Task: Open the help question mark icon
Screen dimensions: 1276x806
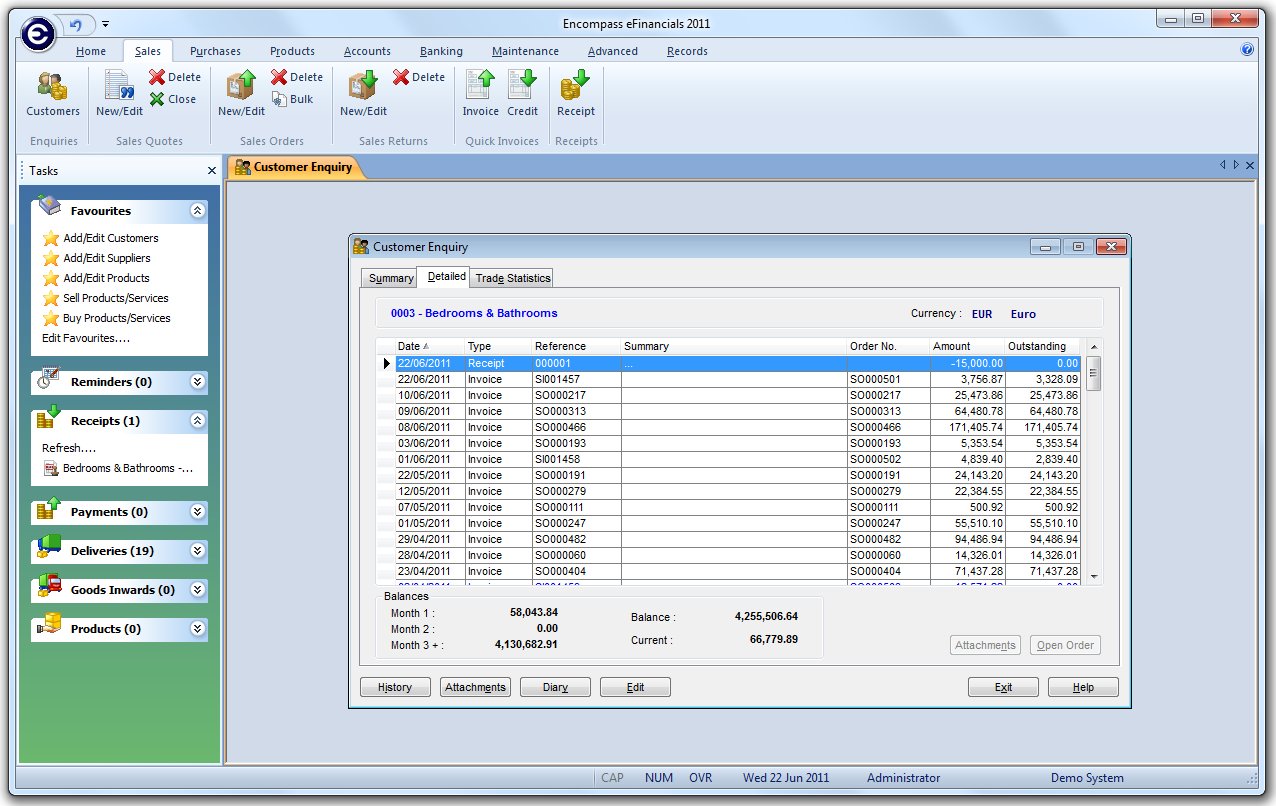Action: coord(1247,49)
